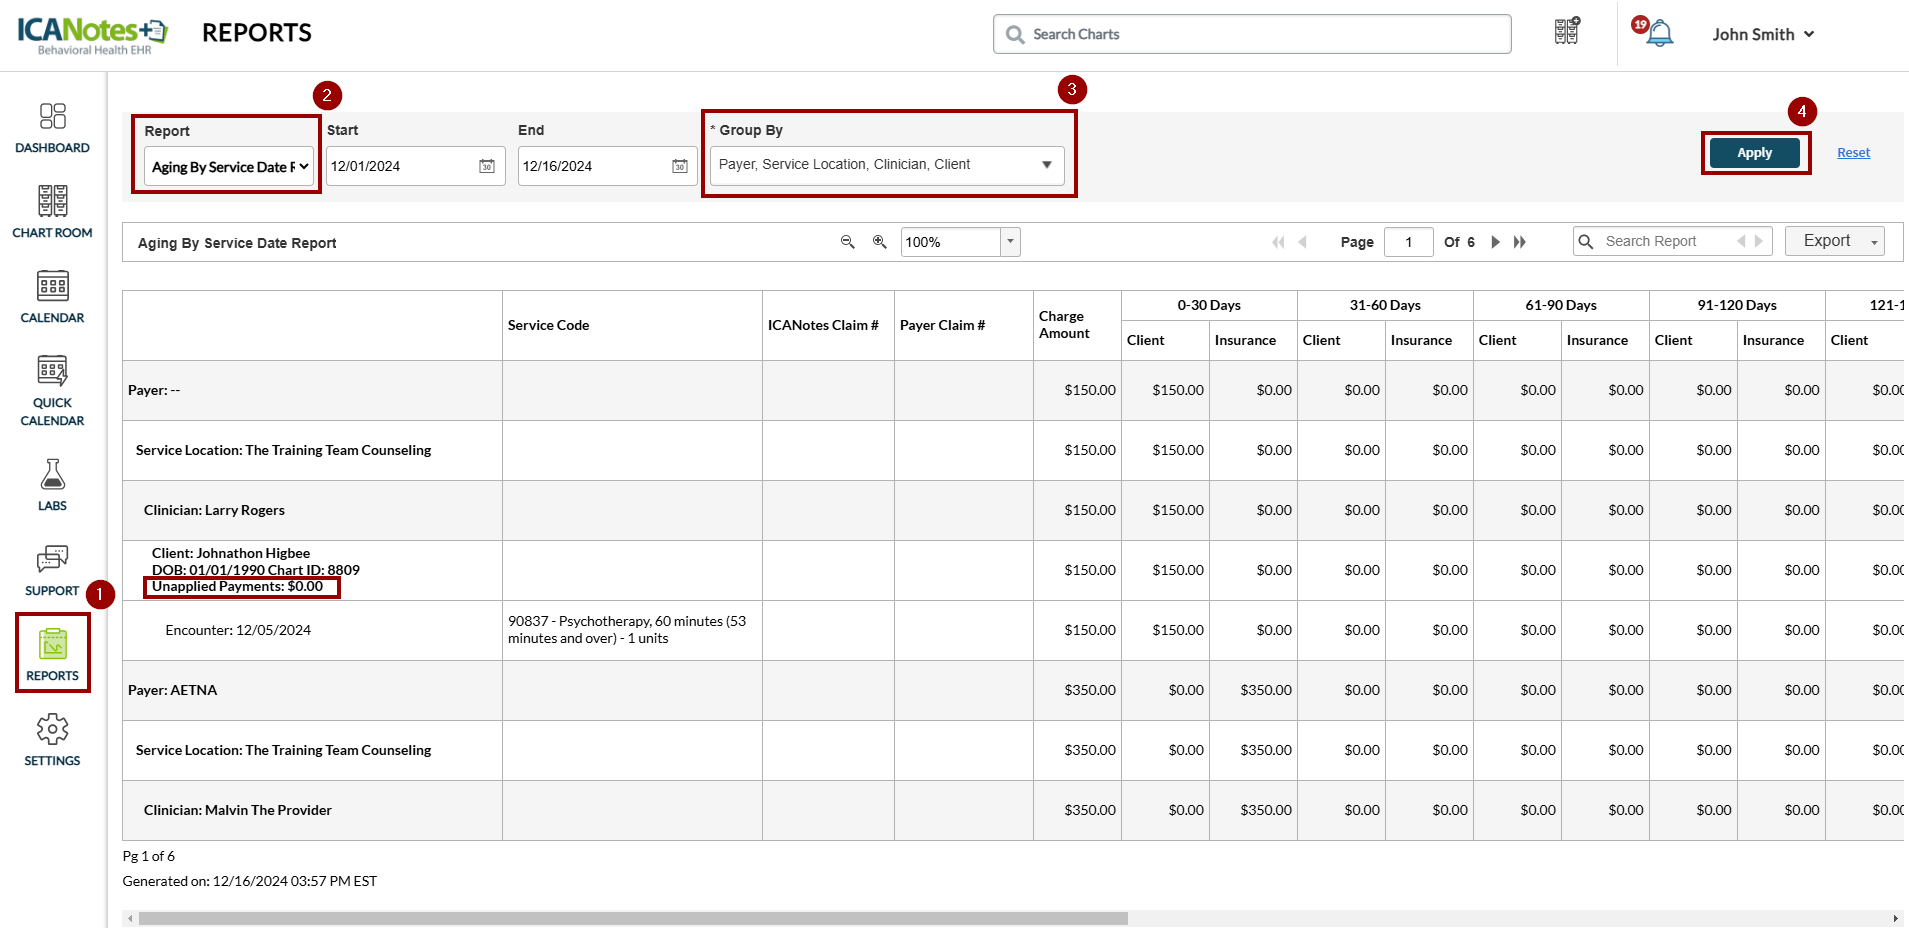Viewport: 1909px width, 928px height.
Task: Go to next report page arrow
Action: click(1495, 242)
